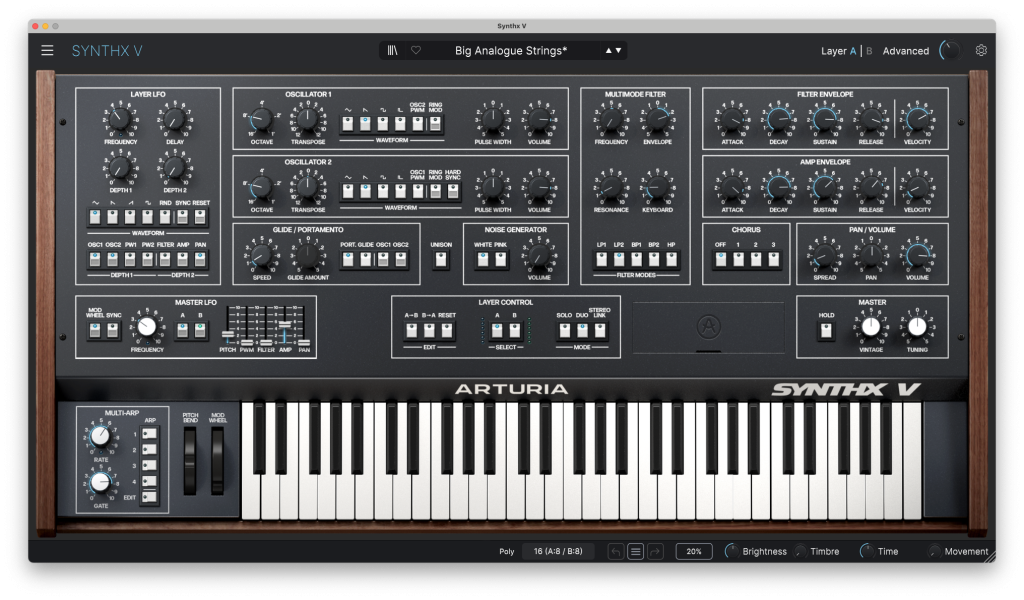Click the Timbre macro knob
The width and height of the screenshot is (1024, 600).
pyautogui.click(x=800, y=552)
